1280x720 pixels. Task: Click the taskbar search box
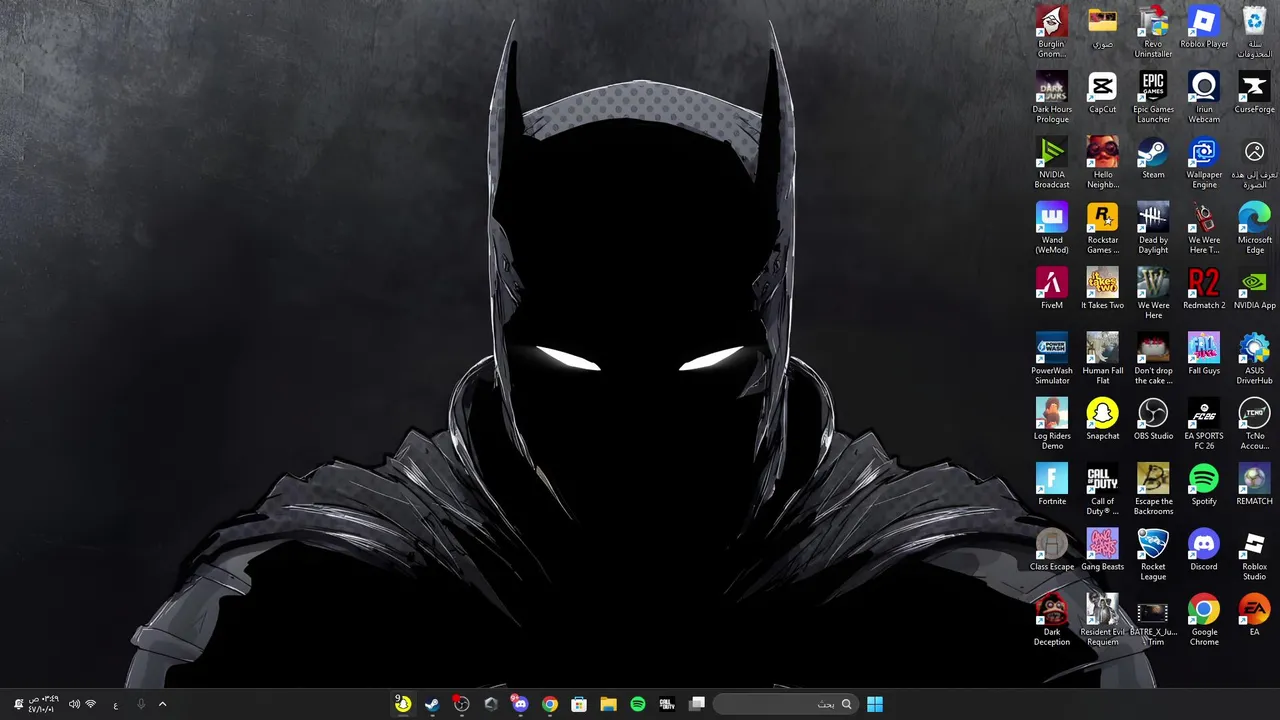pyautogui.click(x=785, y=704)
